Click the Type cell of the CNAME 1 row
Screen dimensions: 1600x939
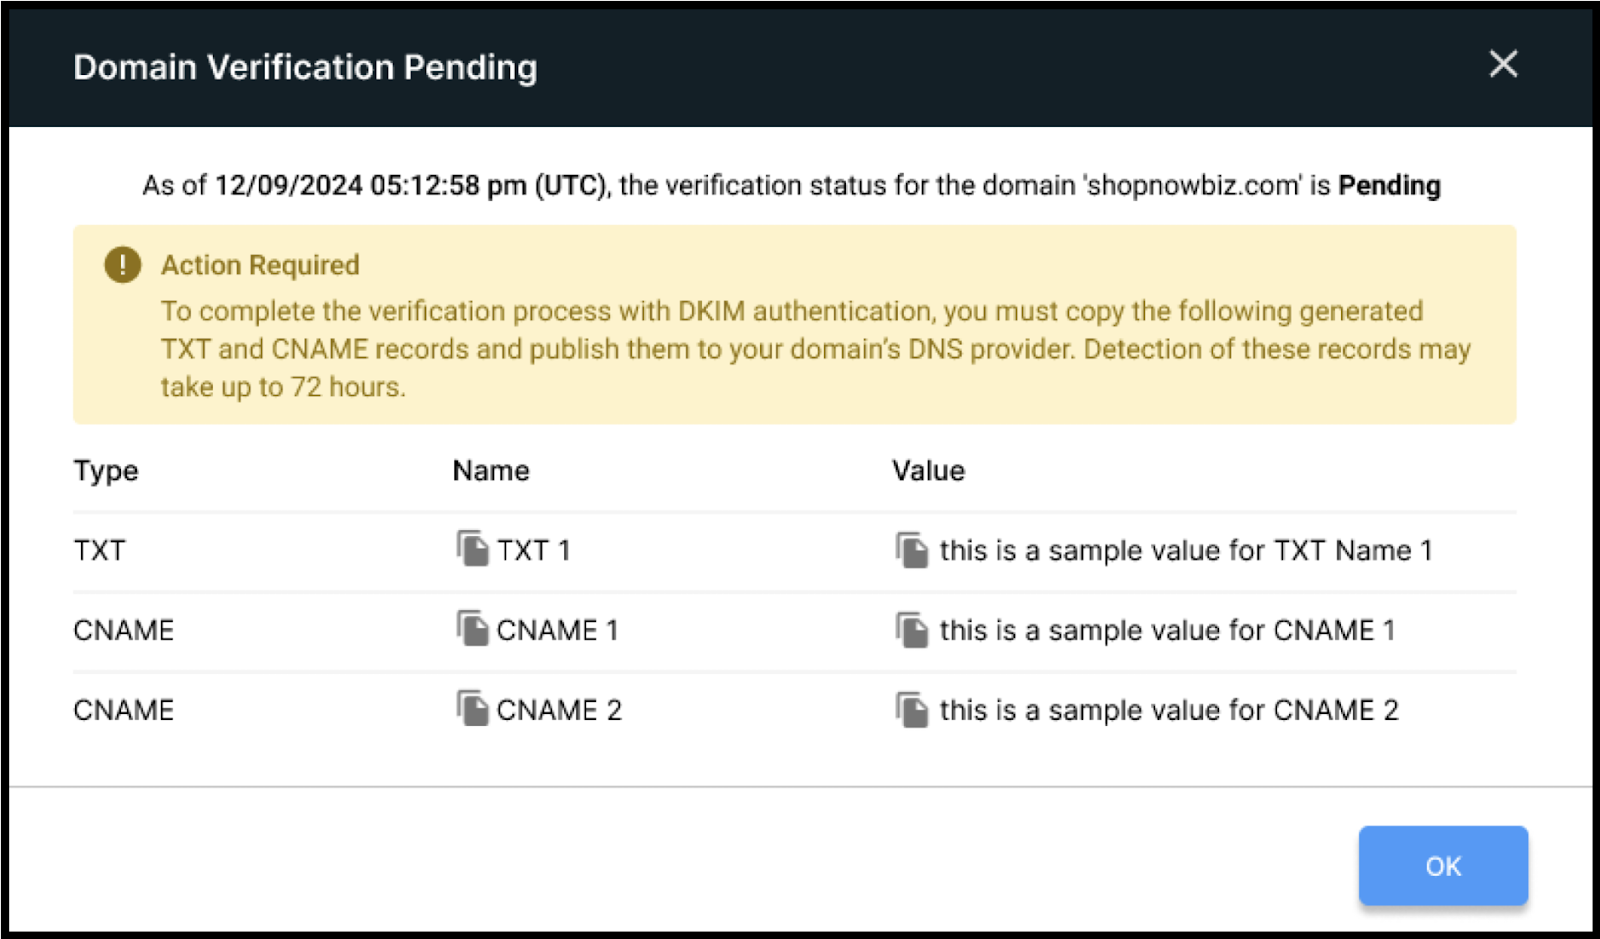pos(124,630)
